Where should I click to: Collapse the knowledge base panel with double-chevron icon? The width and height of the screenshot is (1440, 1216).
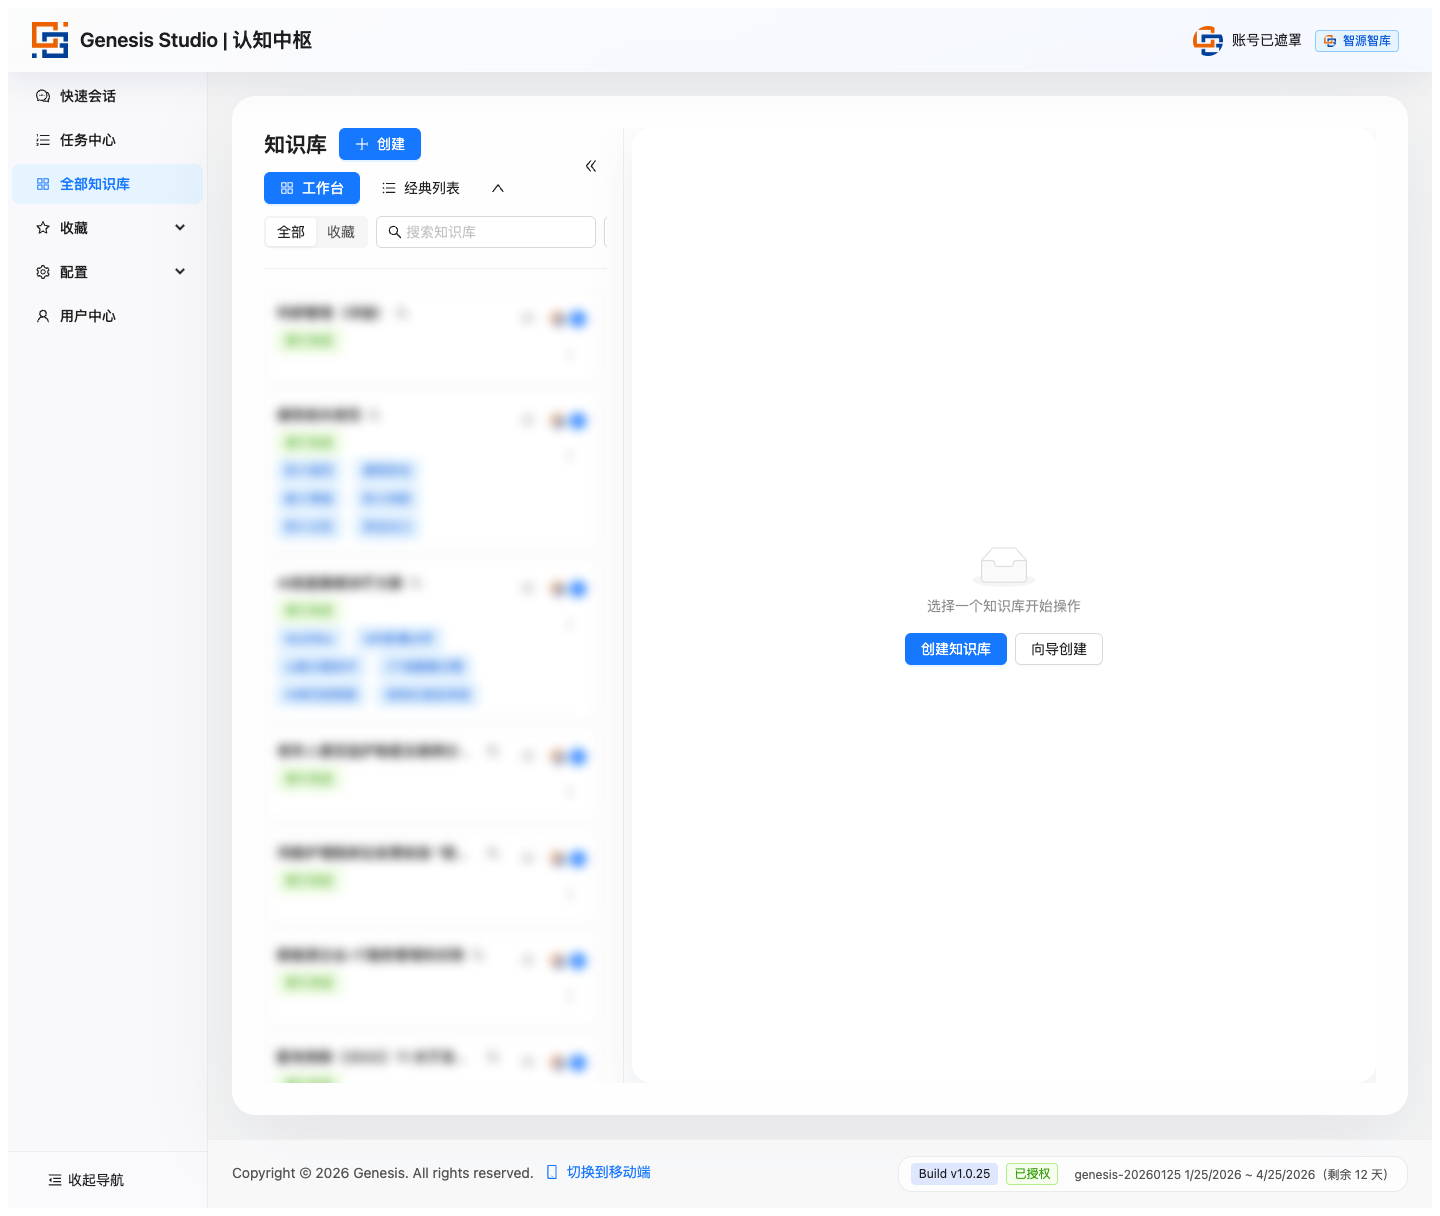(591, 166)
